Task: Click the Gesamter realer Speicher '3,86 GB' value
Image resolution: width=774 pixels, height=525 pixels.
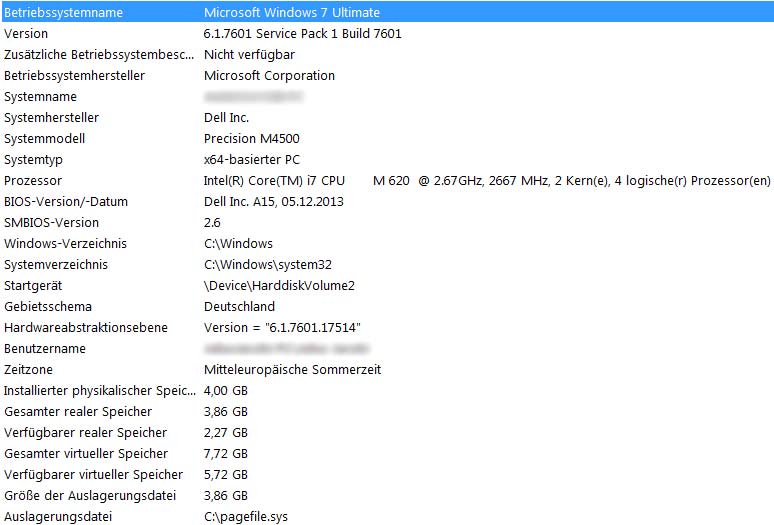Action: (226, 412)
